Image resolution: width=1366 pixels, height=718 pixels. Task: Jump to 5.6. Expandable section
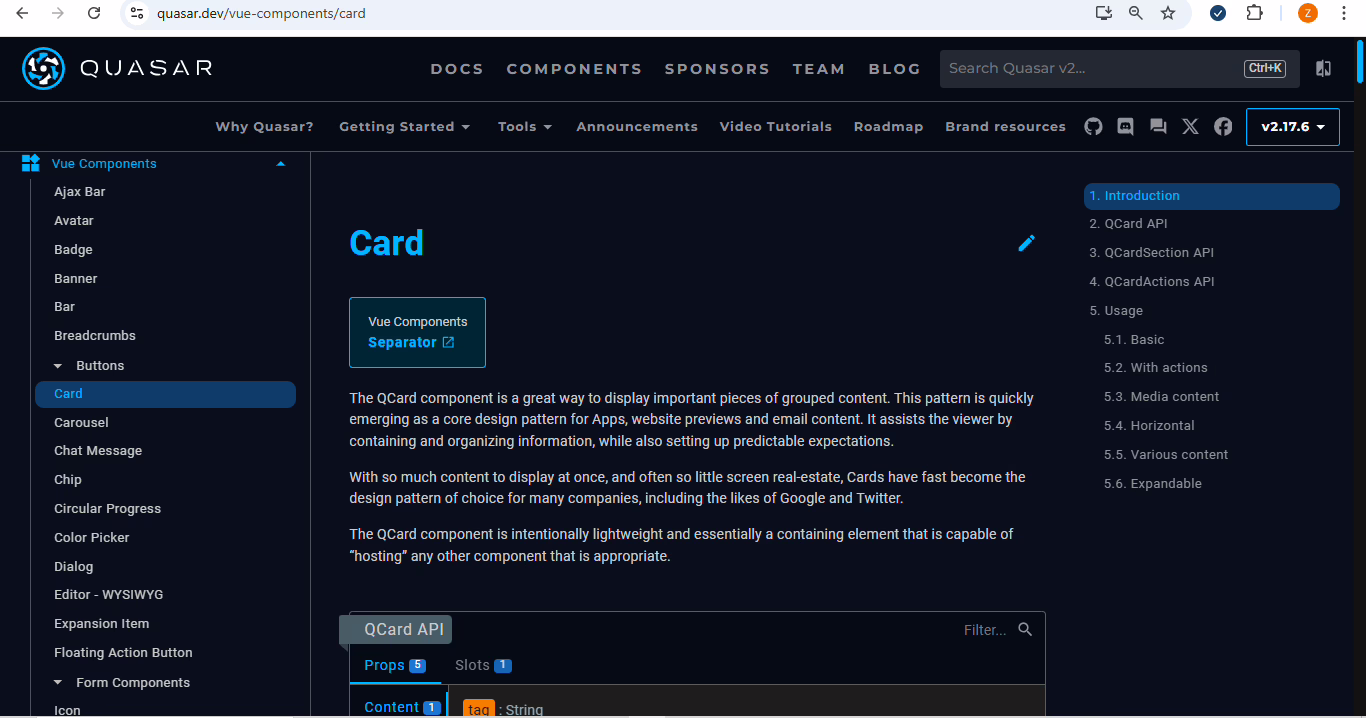coord(1153,483)
